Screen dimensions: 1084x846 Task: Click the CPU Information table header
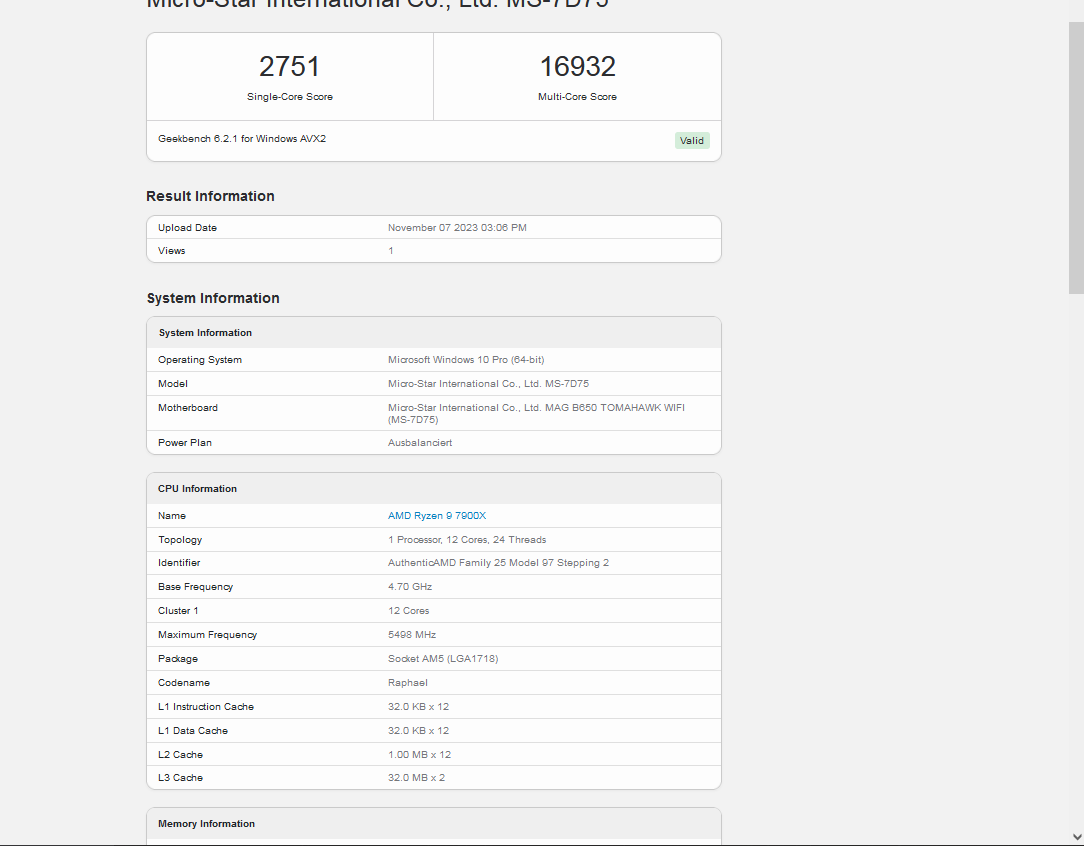[x=433, y=489]
